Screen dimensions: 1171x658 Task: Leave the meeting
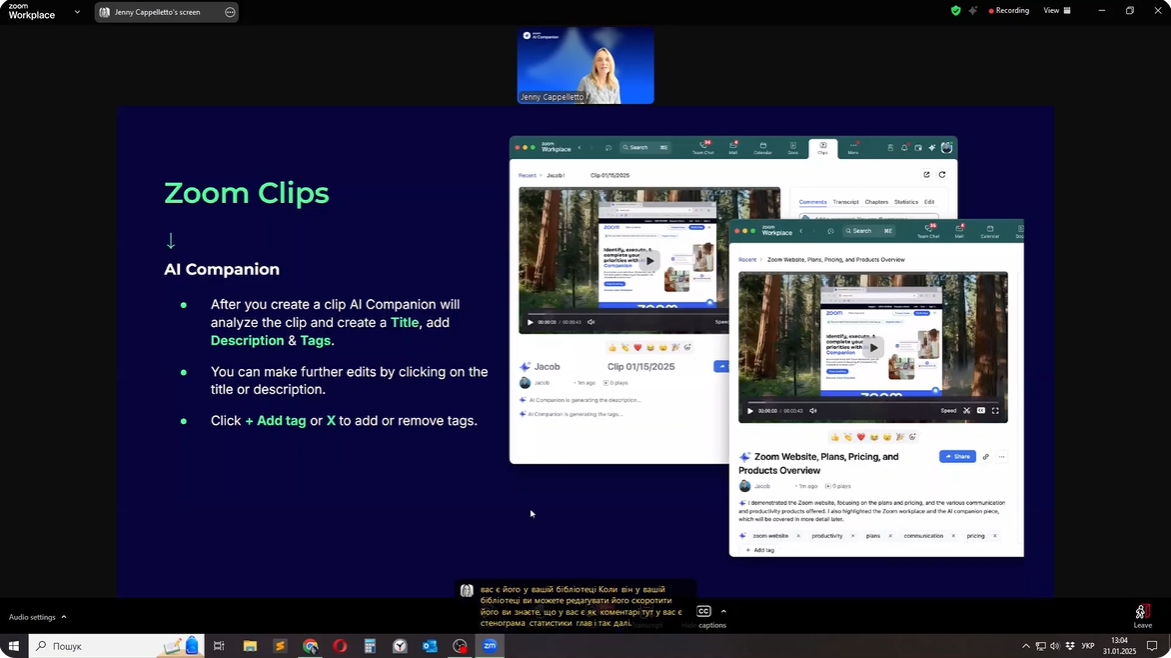[1142, 616]
